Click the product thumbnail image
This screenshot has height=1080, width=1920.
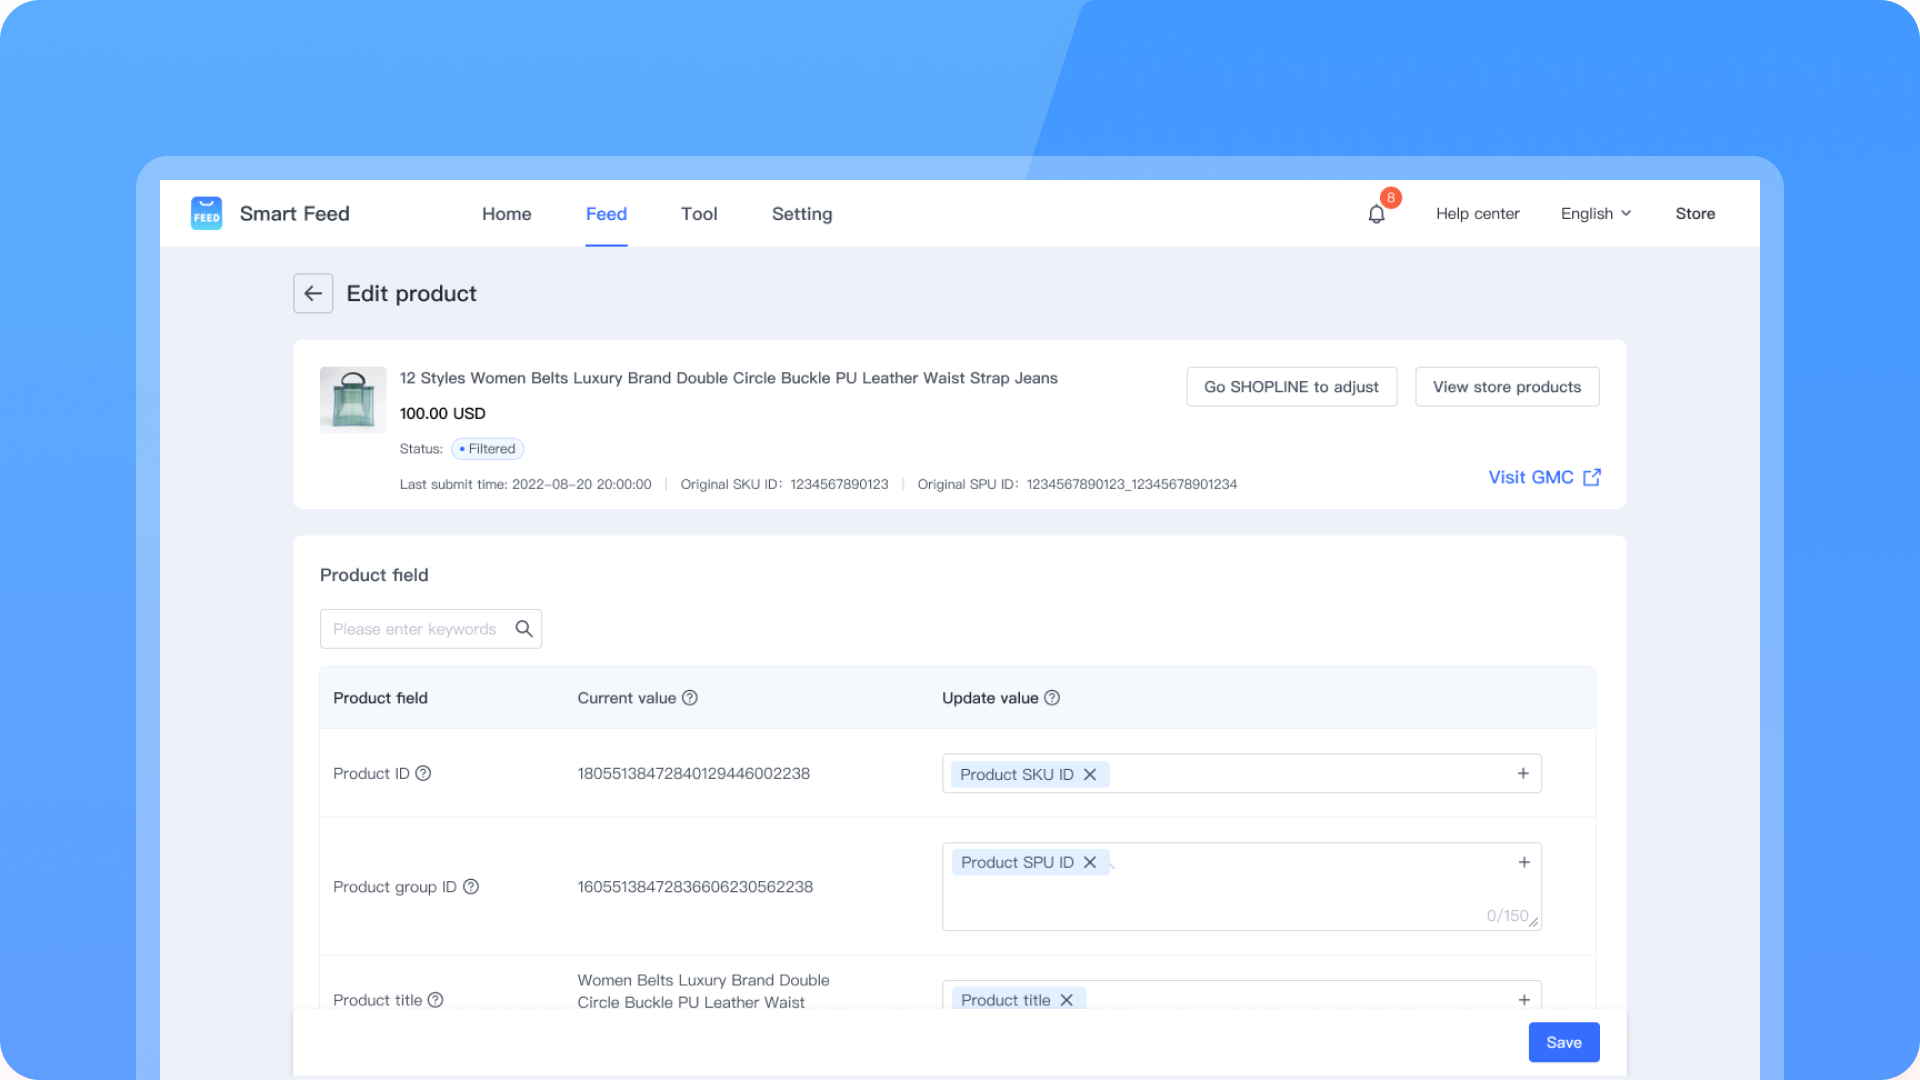coord(353,399)
